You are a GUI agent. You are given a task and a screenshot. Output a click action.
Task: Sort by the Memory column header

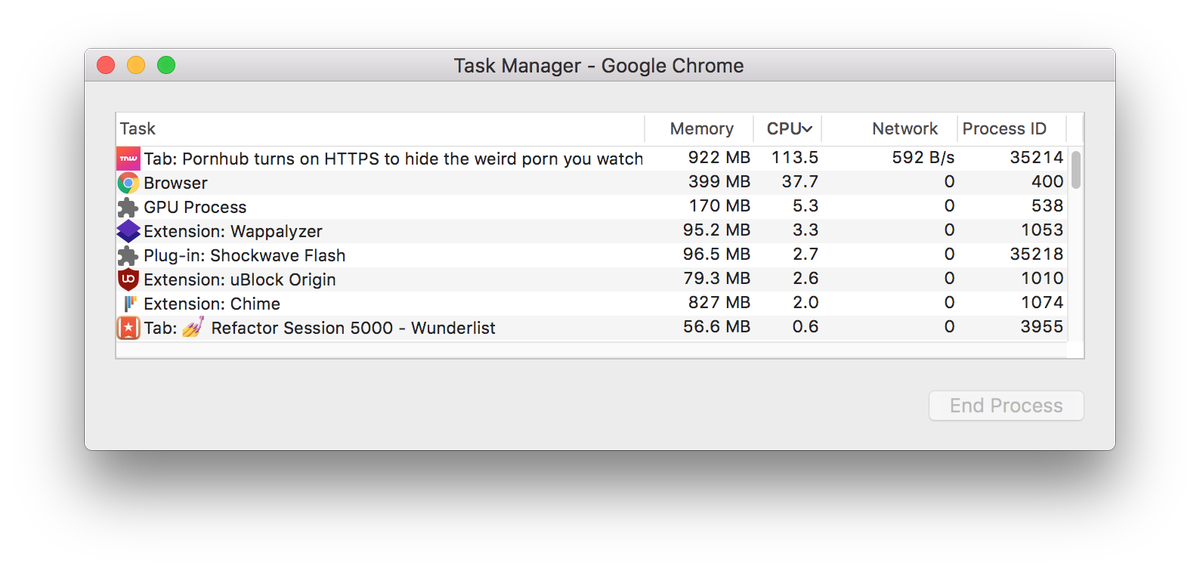click(701, 128)
